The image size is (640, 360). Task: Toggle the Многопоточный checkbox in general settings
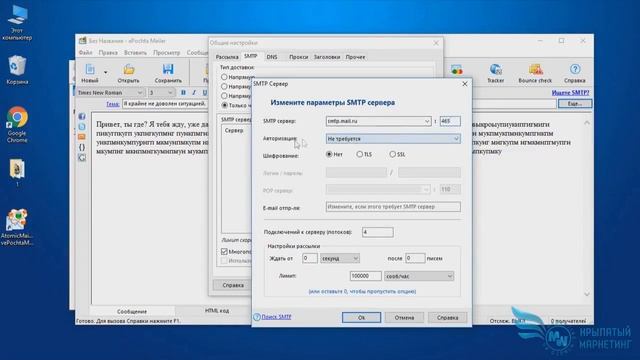point(224,251)
